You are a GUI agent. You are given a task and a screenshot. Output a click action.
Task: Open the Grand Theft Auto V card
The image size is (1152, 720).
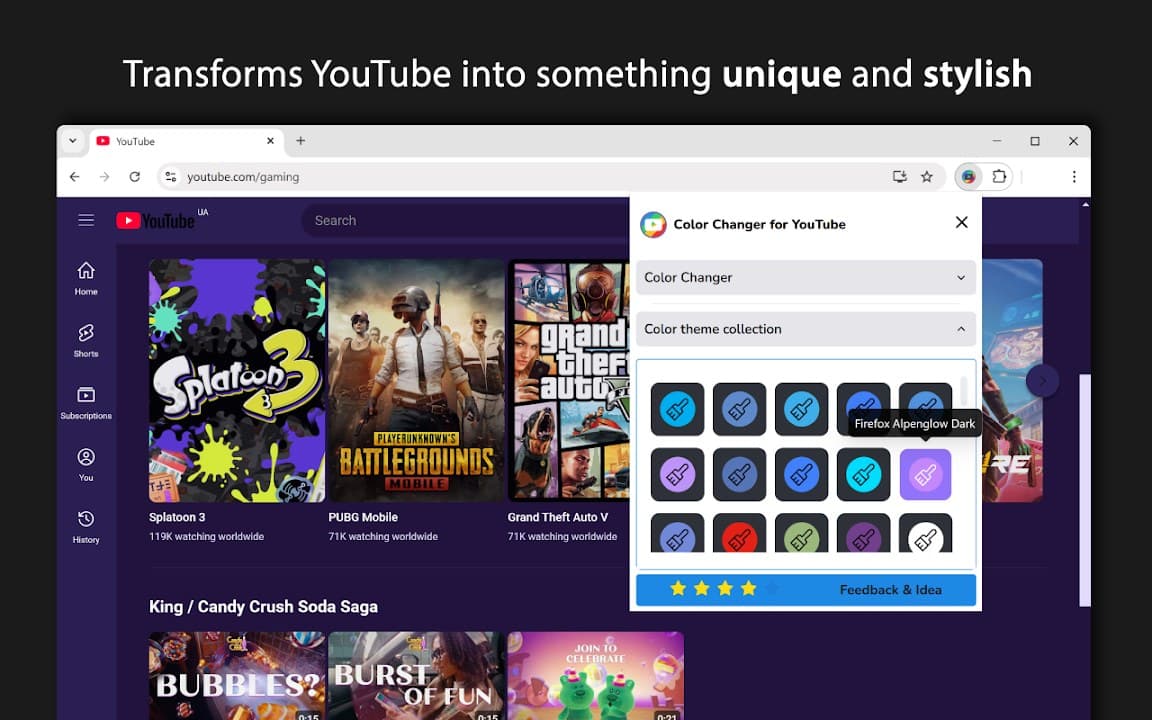tap(569, 381)
